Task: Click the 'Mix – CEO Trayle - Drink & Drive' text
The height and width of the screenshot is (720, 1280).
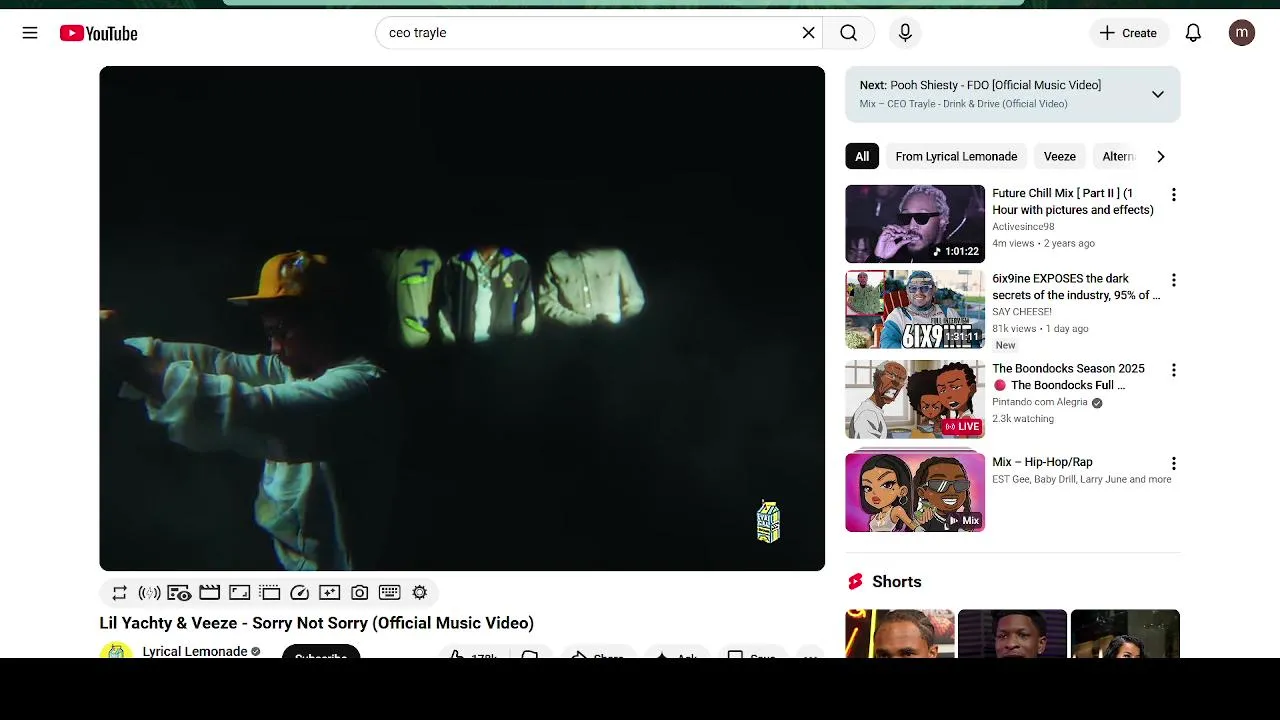Action: click(x=963, y=104)
